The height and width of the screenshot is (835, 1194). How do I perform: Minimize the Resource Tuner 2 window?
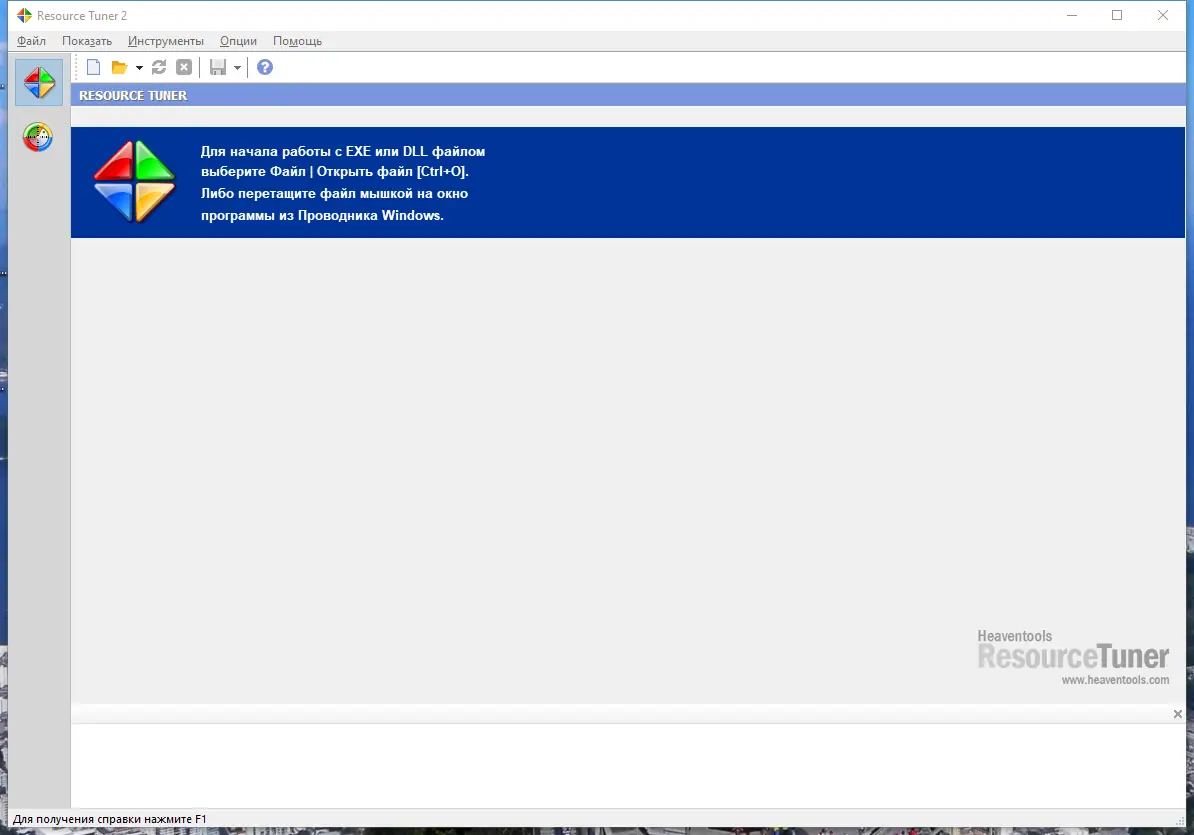(x=1071, y=15)
